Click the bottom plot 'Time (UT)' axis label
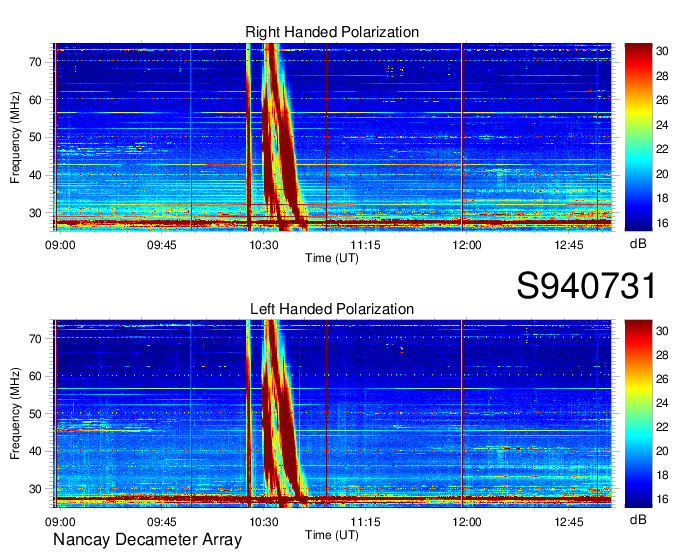 point(332,535)
